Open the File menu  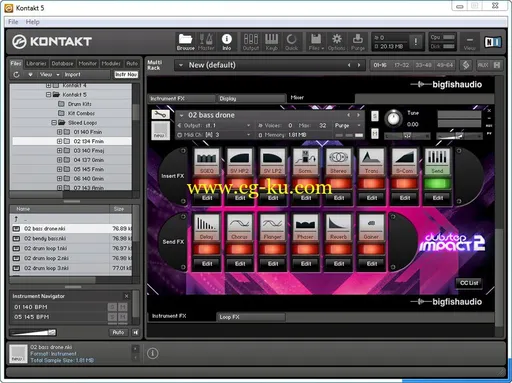click(13, 22)
